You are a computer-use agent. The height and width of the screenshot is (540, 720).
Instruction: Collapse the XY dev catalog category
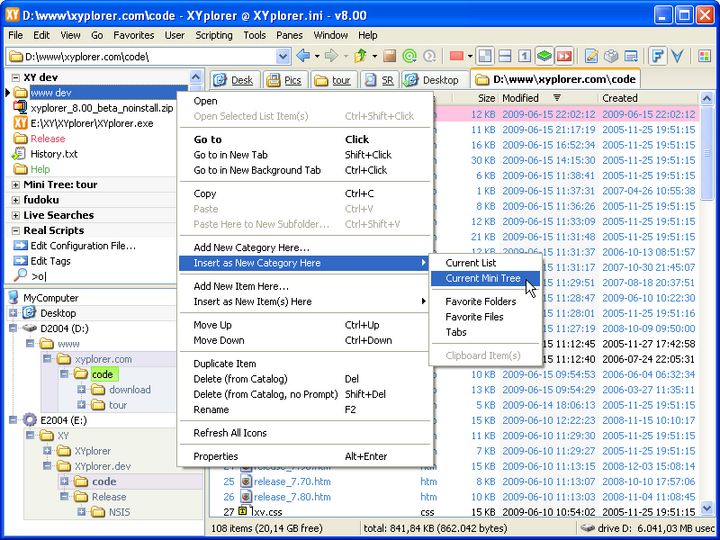16,77
